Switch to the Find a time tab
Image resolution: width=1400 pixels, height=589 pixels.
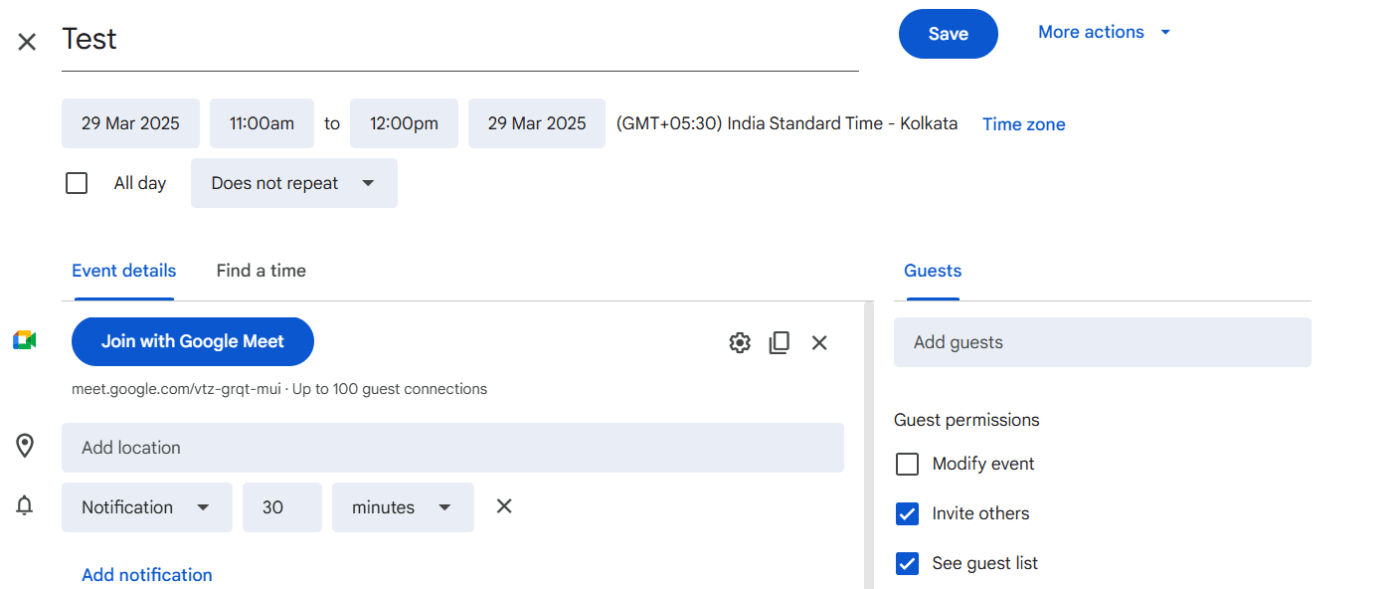pyautogui.click(x=260, y=270)
